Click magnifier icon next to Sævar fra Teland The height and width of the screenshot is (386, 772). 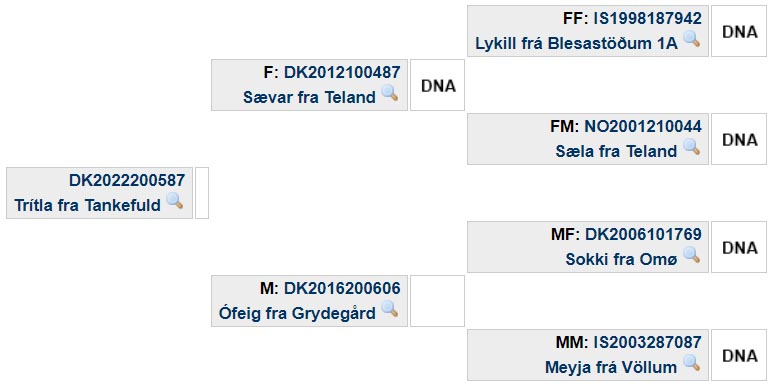pyautogui.click(x=390, y=93)
